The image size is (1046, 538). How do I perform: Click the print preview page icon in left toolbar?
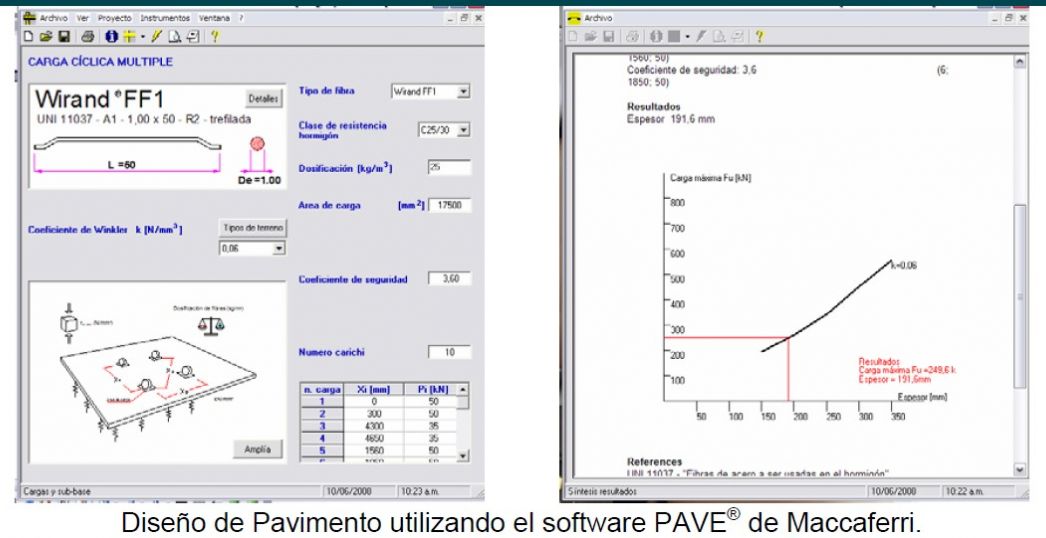(175, 37)
